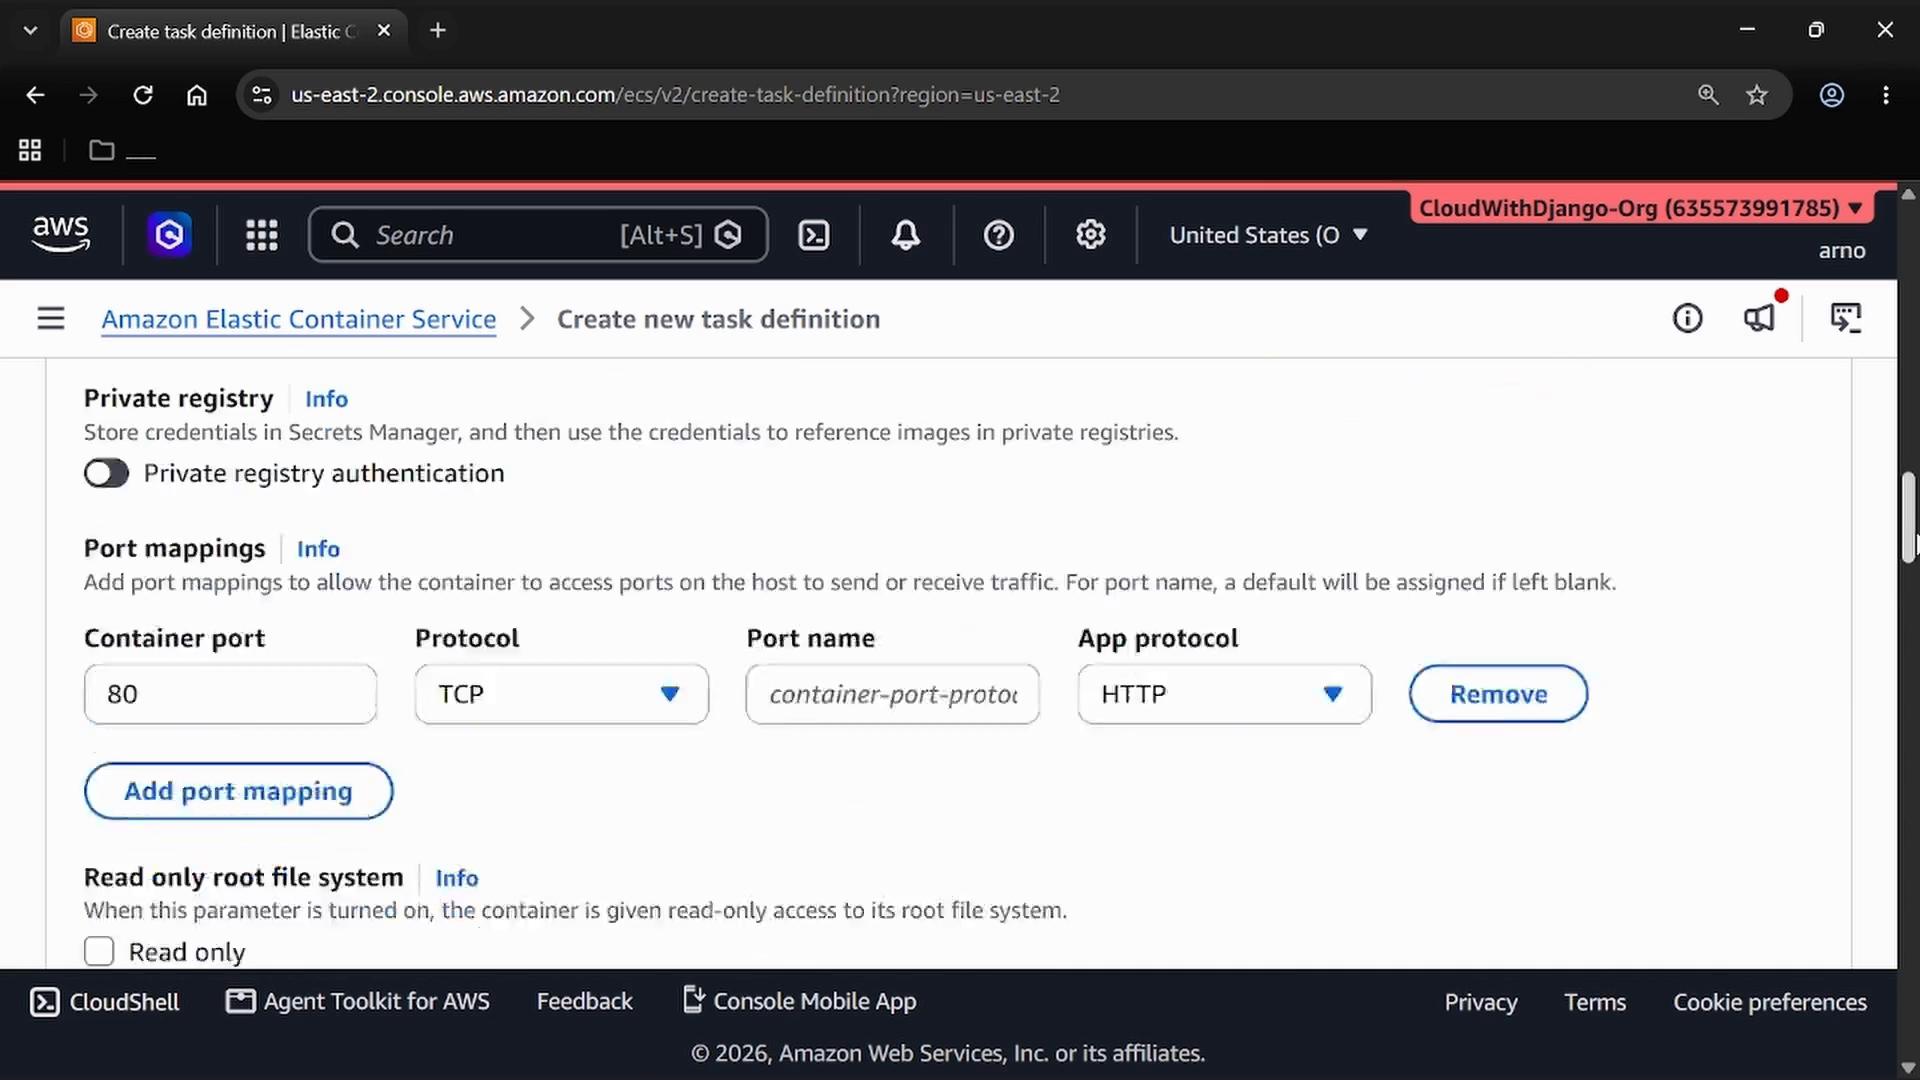Check the Read only checkbox
This screenshot has width=1920, height=1080.
click(99, 951)
